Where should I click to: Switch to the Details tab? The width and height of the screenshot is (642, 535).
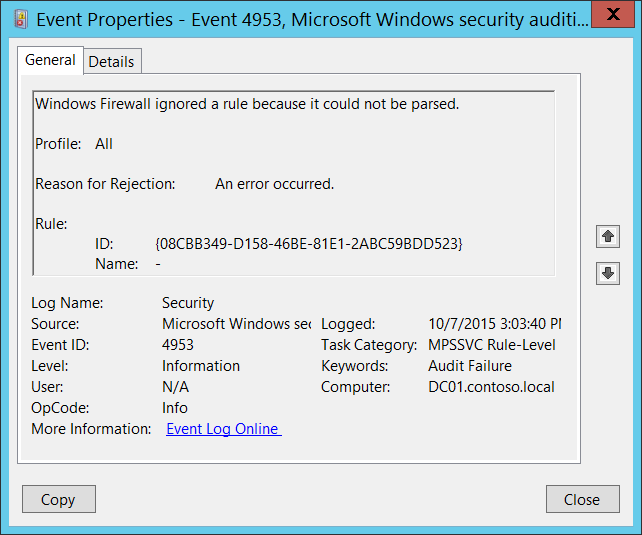(111, 61)
